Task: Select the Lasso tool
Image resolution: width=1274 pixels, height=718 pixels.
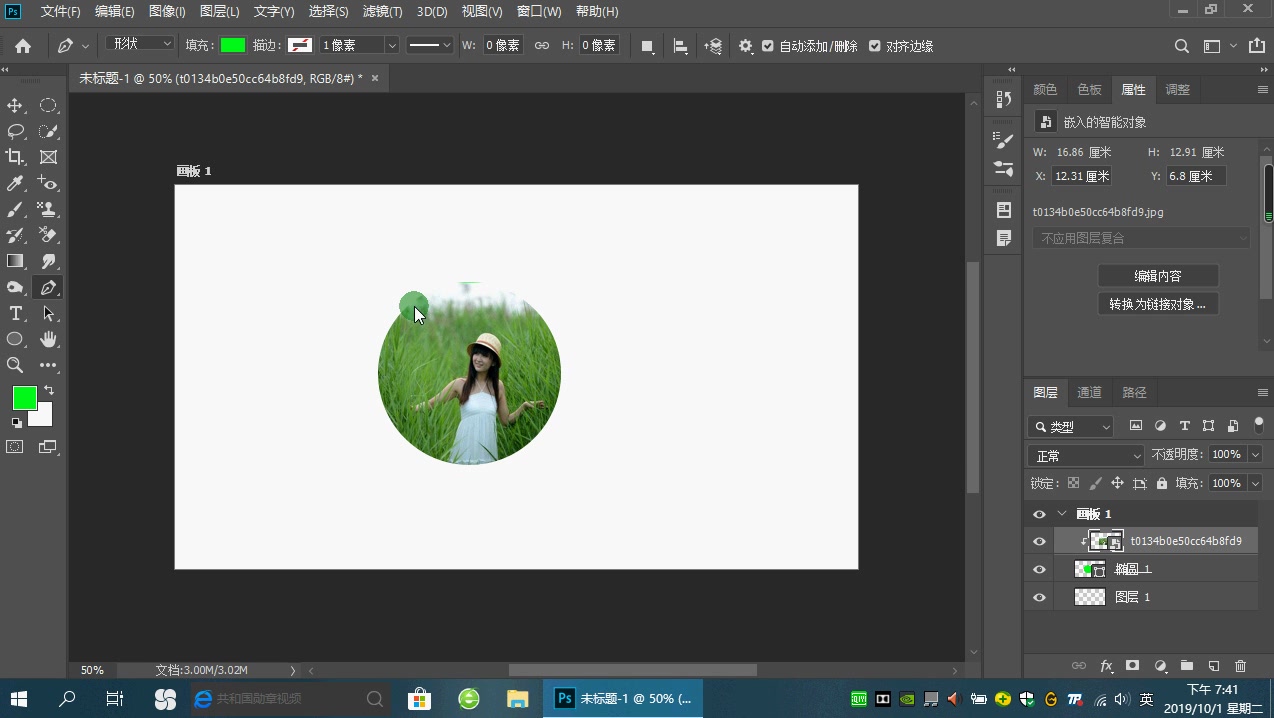Action: 15,131
